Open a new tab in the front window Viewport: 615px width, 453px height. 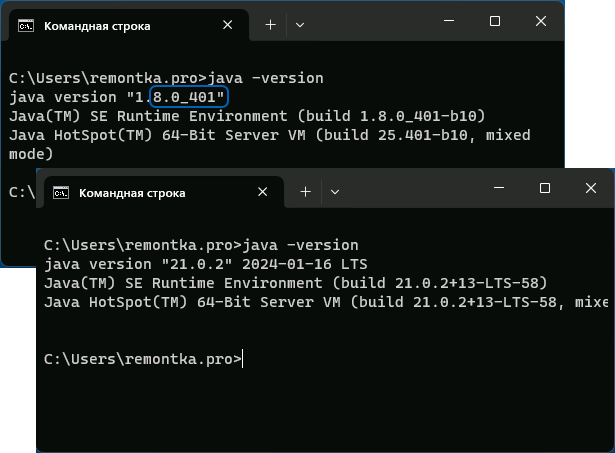coord(306,192)
